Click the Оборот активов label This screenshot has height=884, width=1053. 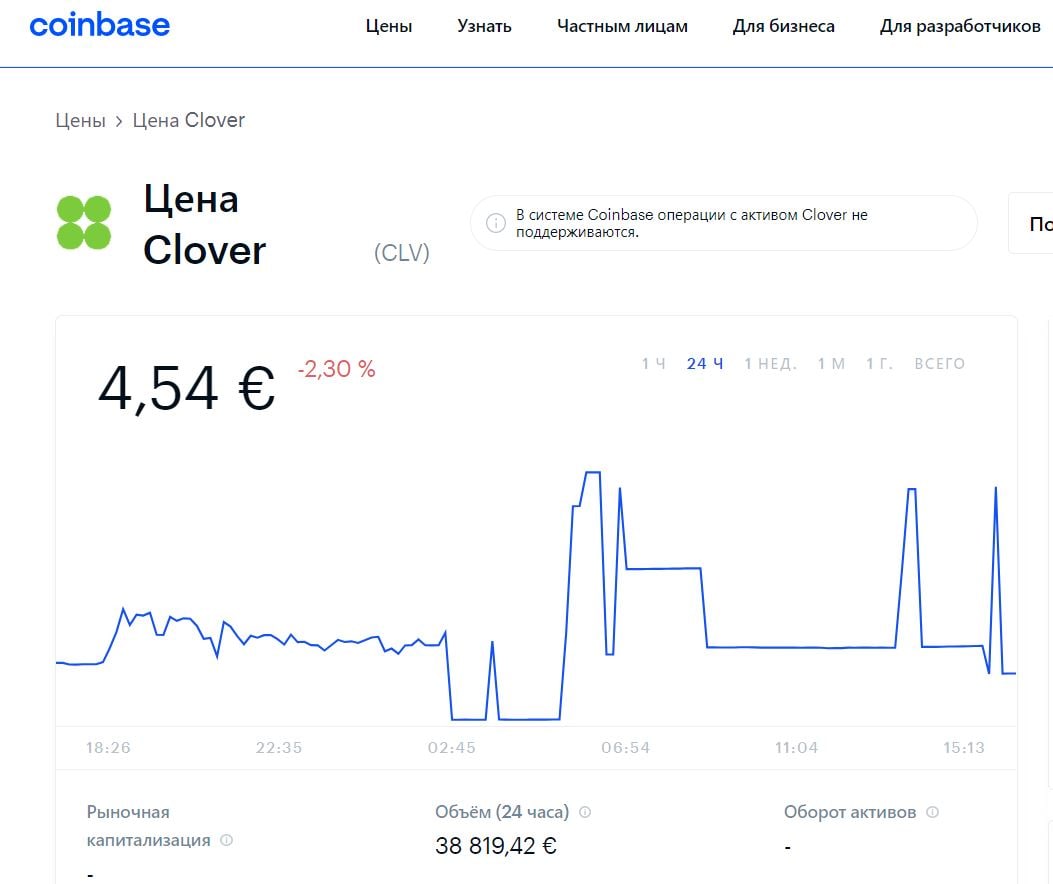tap(850, 812)
